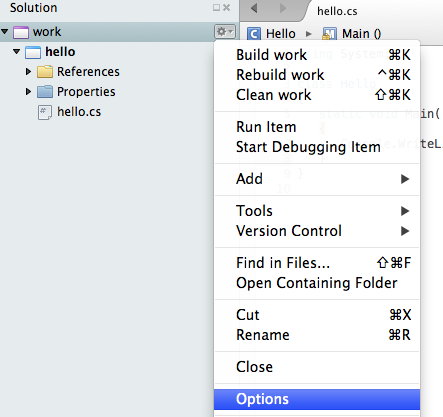
Task: Click the hello project icon
Action: 33,52
